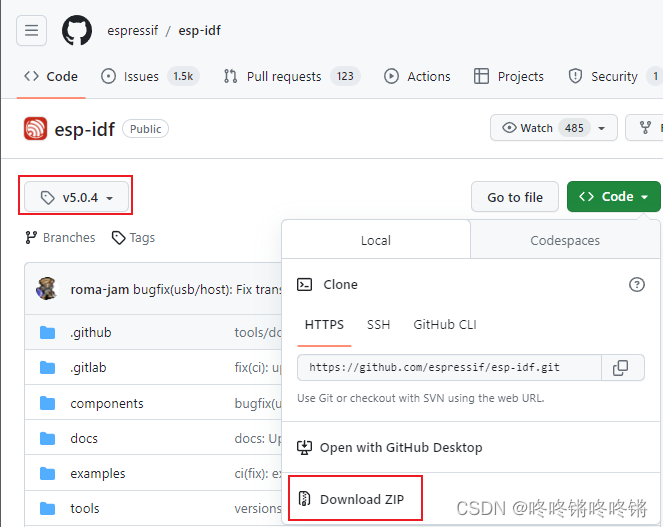Click the Go to file button
Screen dimensions: 663x527
tap(515, 197)
